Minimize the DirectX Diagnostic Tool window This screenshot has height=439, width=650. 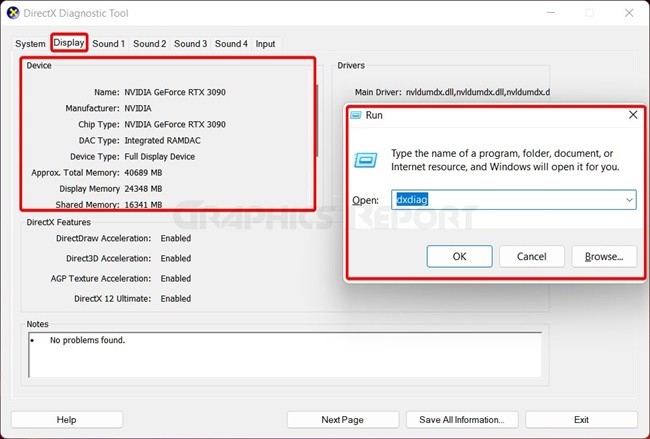point(551,13)
